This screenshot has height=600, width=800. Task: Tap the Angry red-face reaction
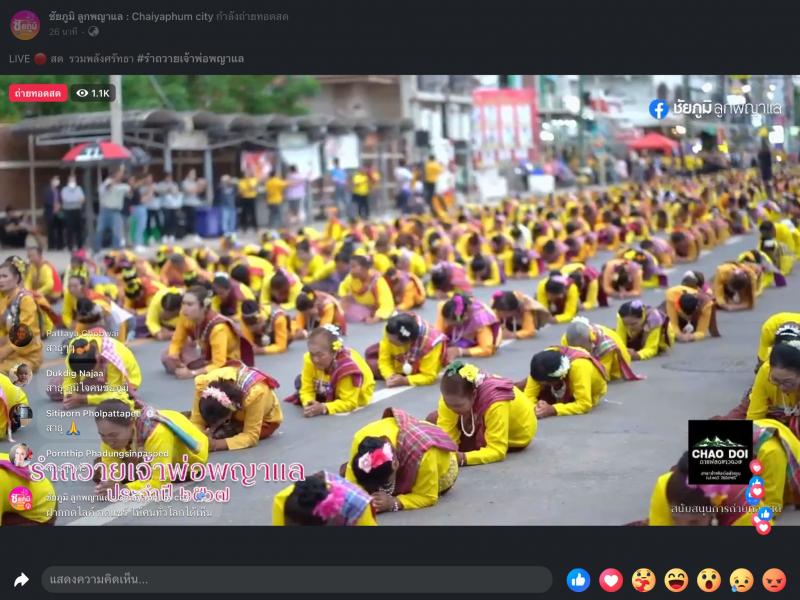(774, 580)
